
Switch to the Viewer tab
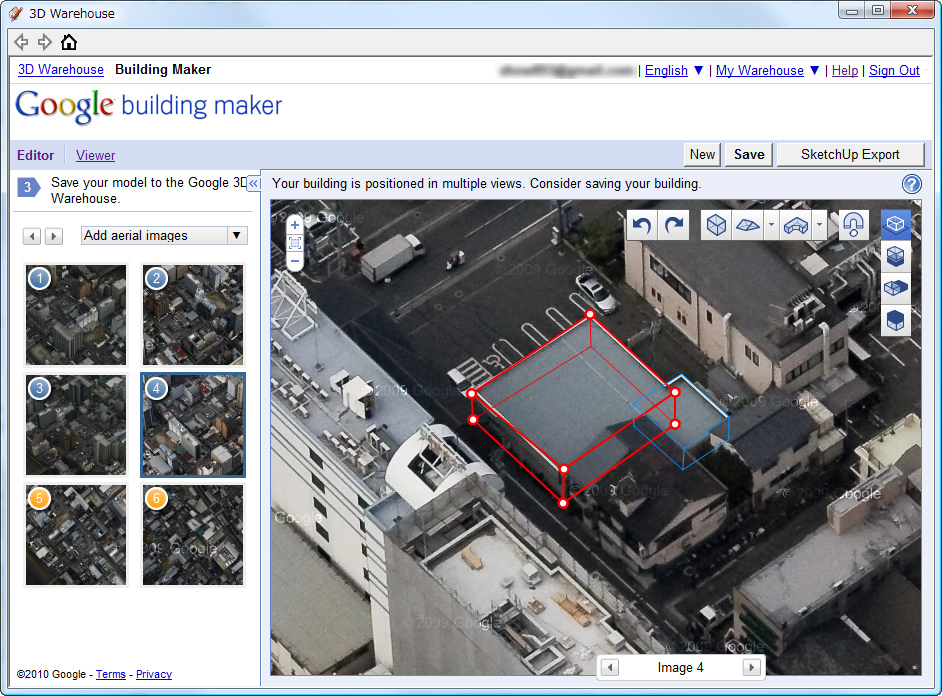click(96, 155)
